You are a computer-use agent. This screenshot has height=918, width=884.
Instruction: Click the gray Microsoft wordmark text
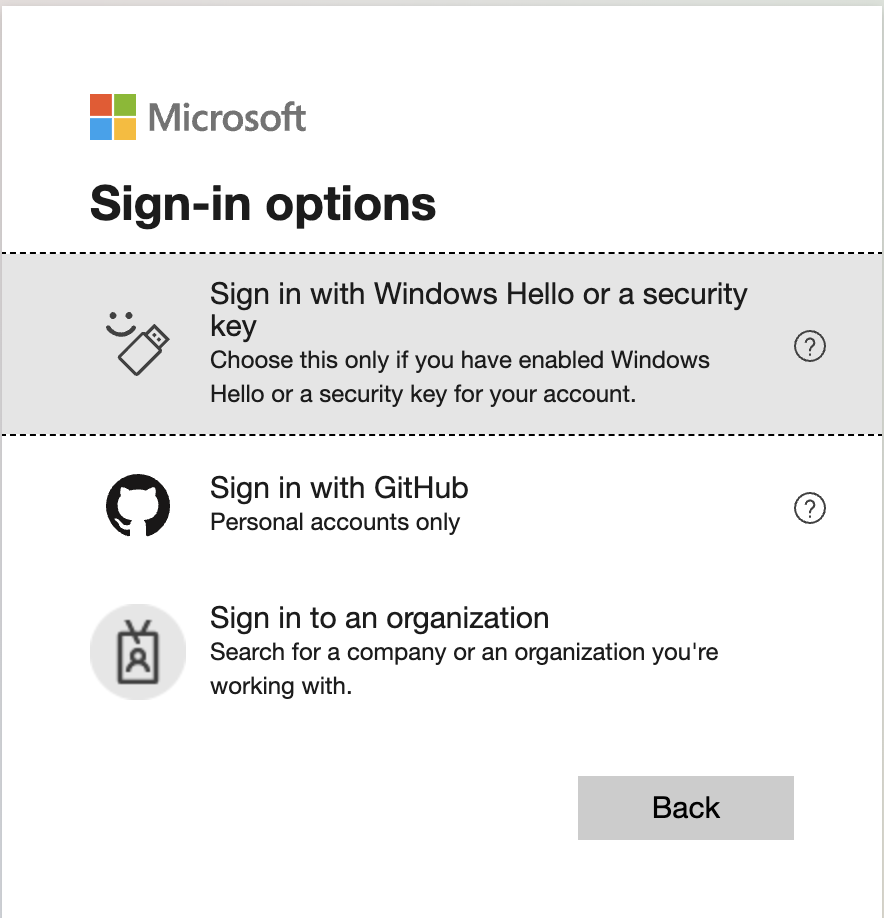227,118
